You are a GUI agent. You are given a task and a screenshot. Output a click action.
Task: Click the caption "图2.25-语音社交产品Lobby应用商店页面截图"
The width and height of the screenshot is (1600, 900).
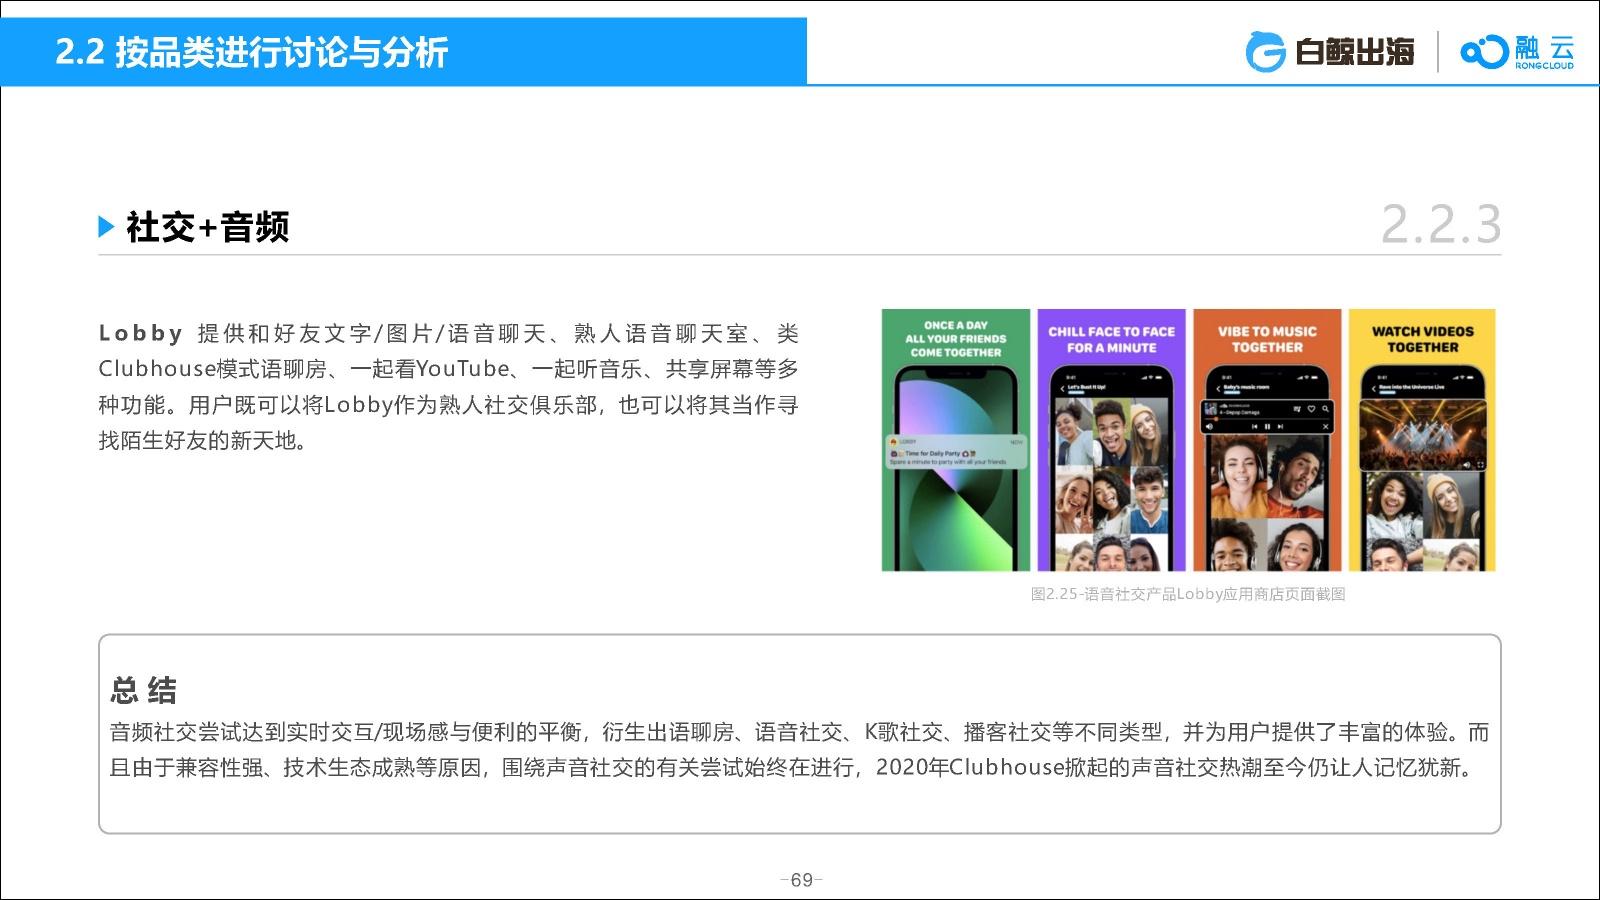(1188, 594)
